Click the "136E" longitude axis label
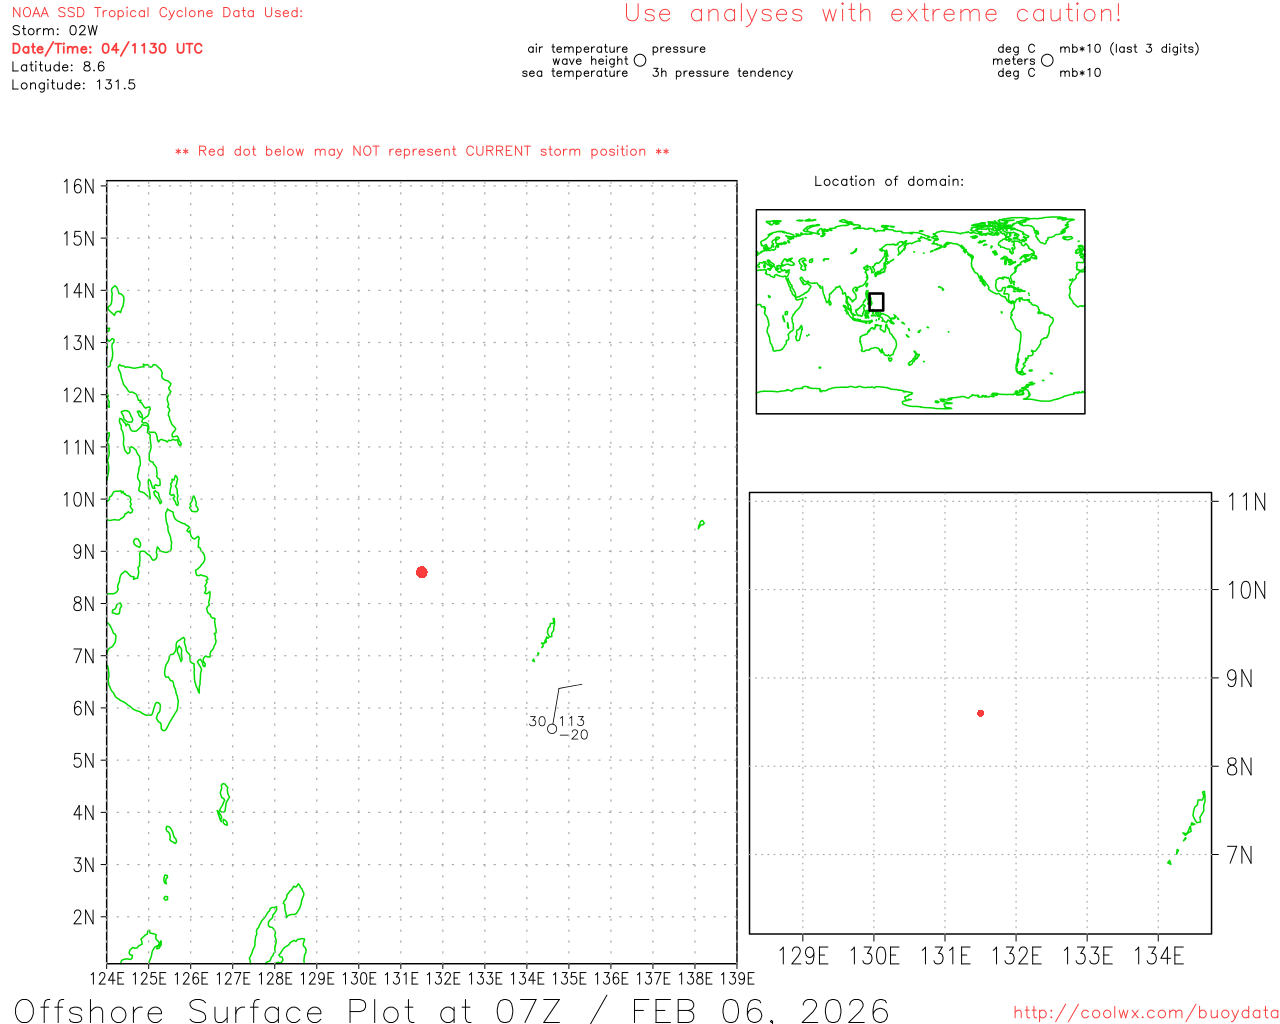Viewport: 1280px width, 1024px height. tap(611, 978)
